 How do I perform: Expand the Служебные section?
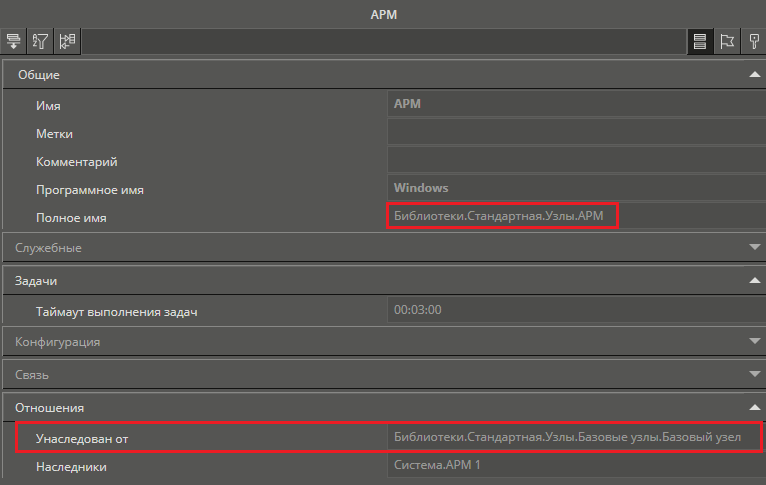tap(754, 247)
